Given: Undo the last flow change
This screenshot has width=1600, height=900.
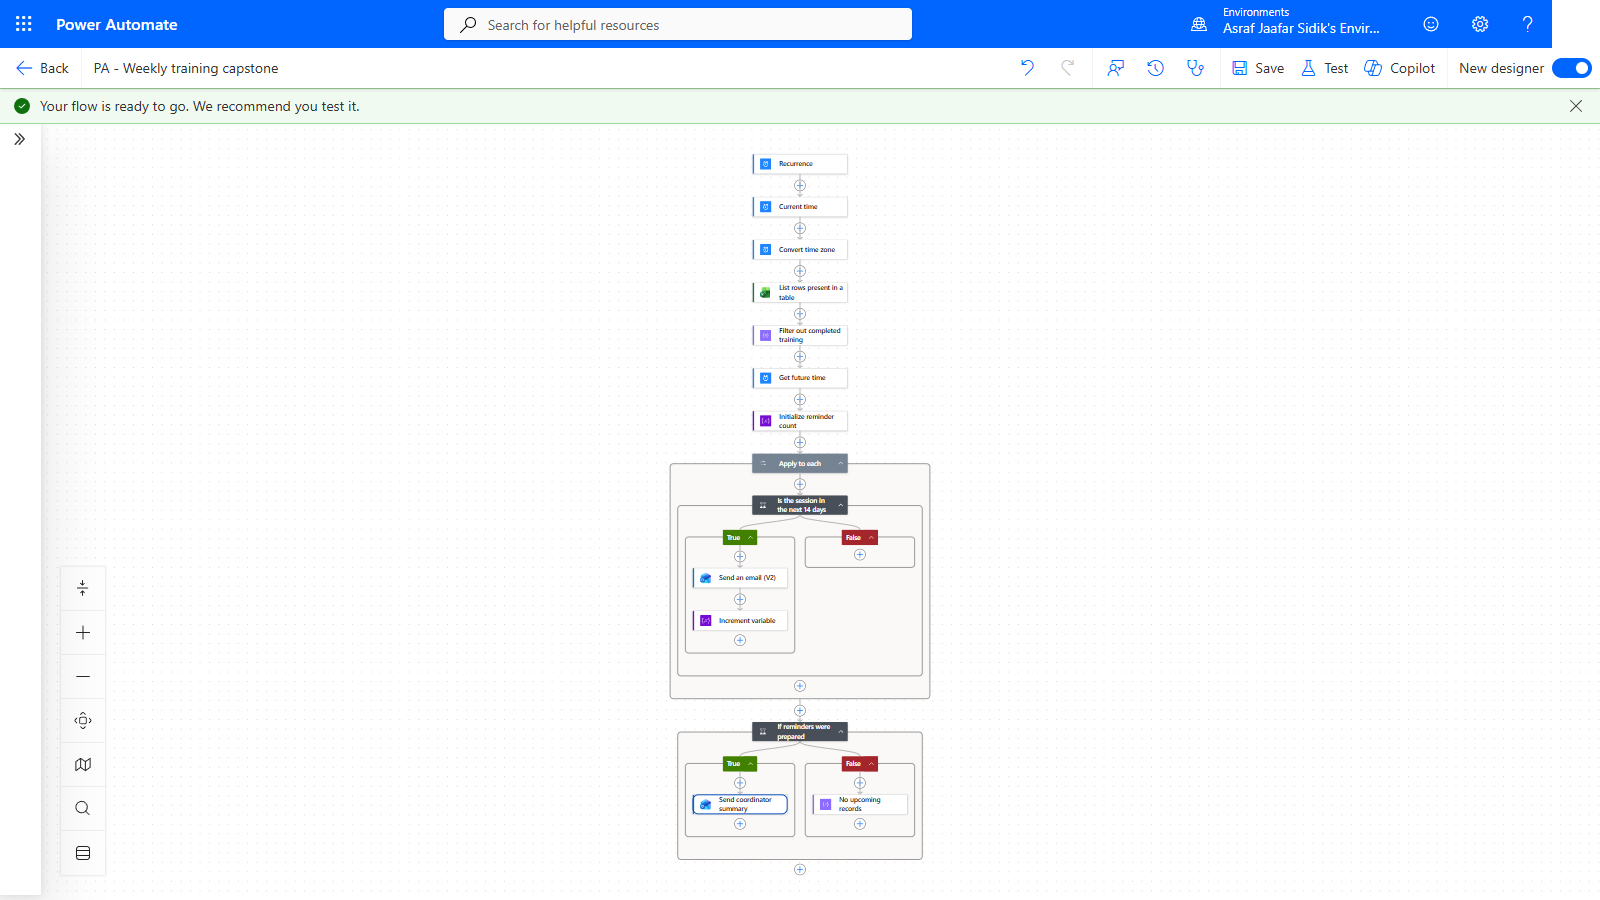Looking at the screenshot, I should point(1027,68).
